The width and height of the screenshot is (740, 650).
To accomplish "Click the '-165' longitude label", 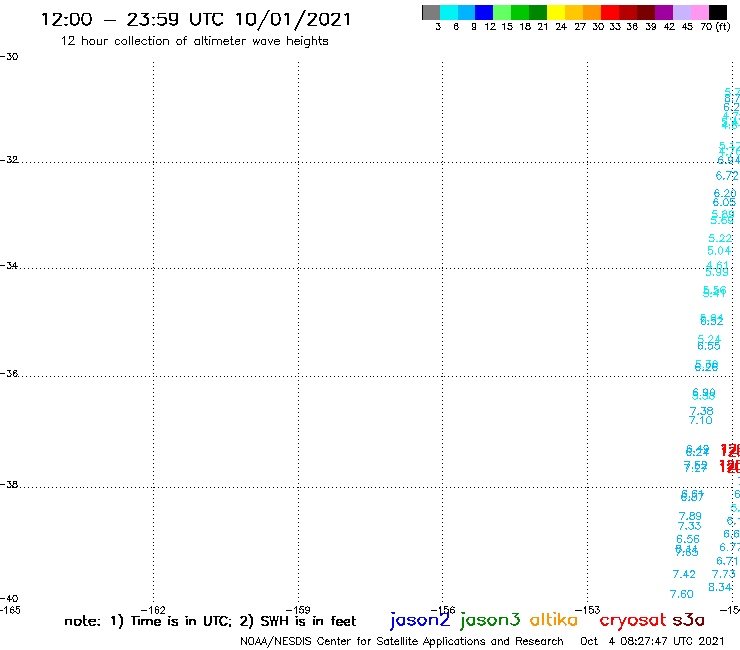I will click(10, 610).
